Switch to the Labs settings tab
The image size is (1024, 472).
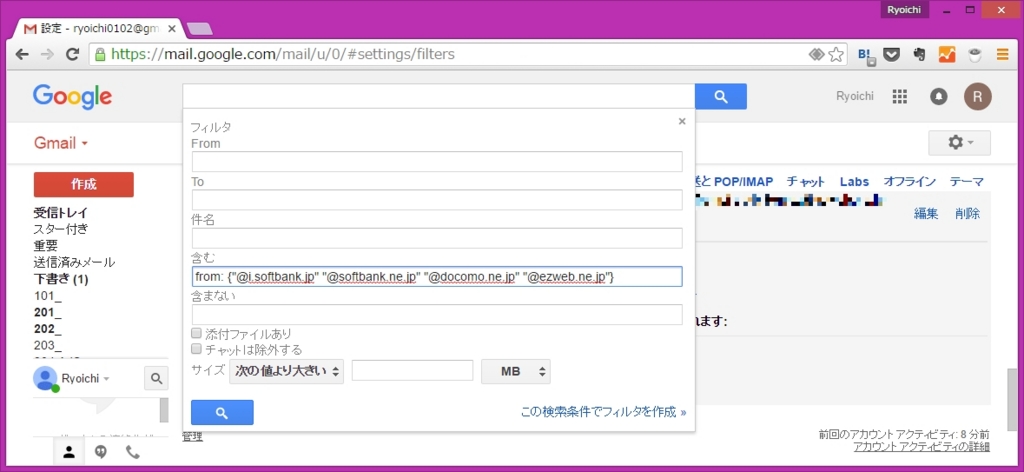854,181
